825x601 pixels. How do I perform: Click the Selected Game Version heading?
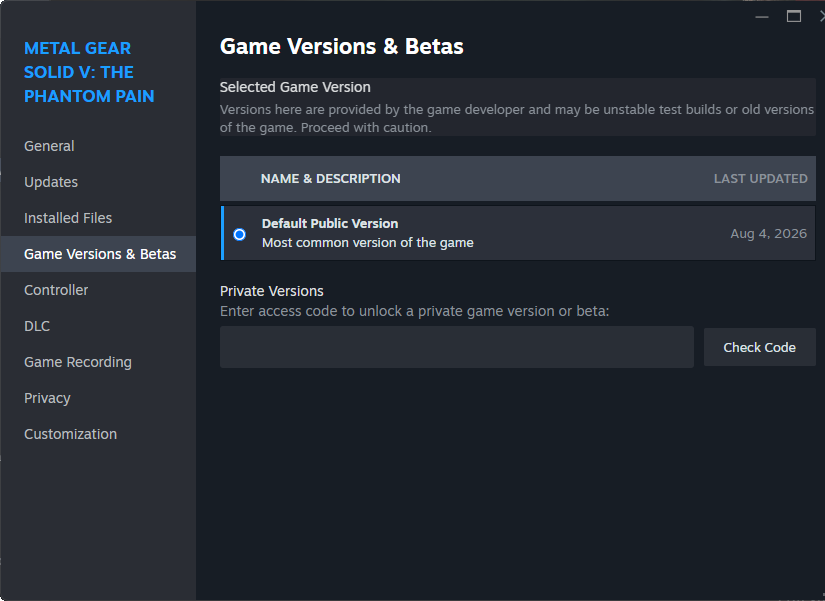coord(295,87)
